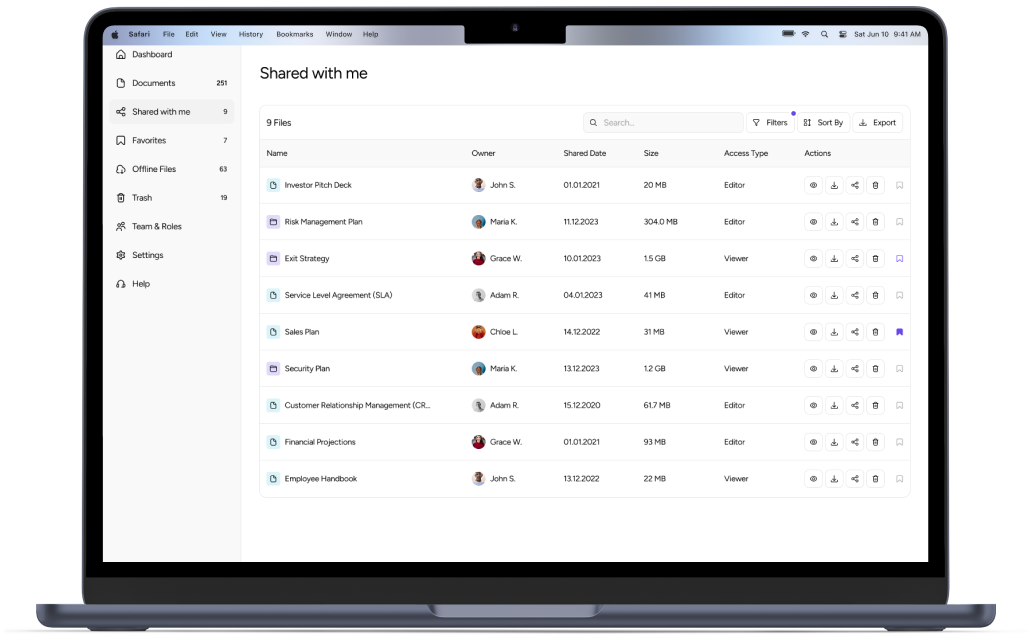Delete the Security Plan folder
The image size is (1028, 636).
875,369
